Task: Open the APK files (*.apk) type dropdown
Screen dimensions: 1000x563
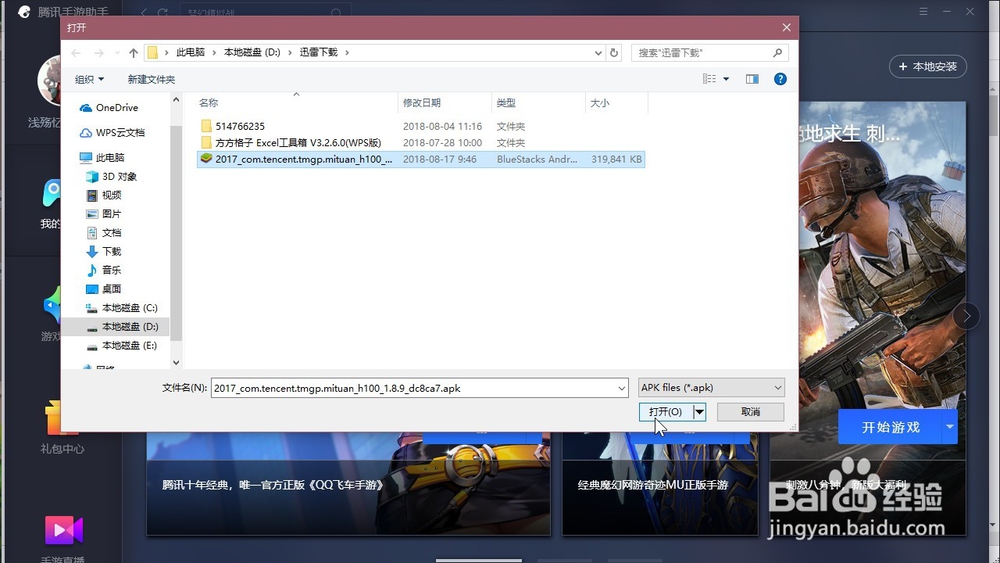Action: pos(711,388)
